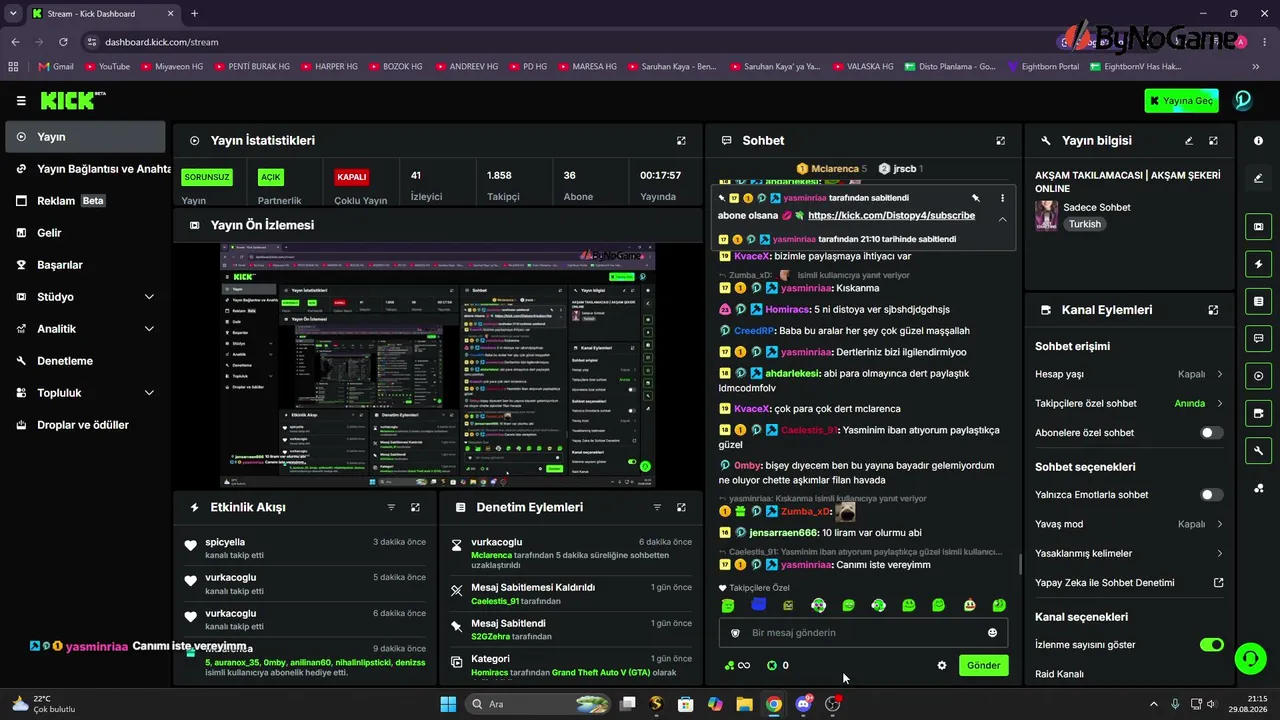Viewport: 1280px width, 720px height.
Task: Open Yayın Bağlantısı ve Anahtarı page
Action: point(86,169)
